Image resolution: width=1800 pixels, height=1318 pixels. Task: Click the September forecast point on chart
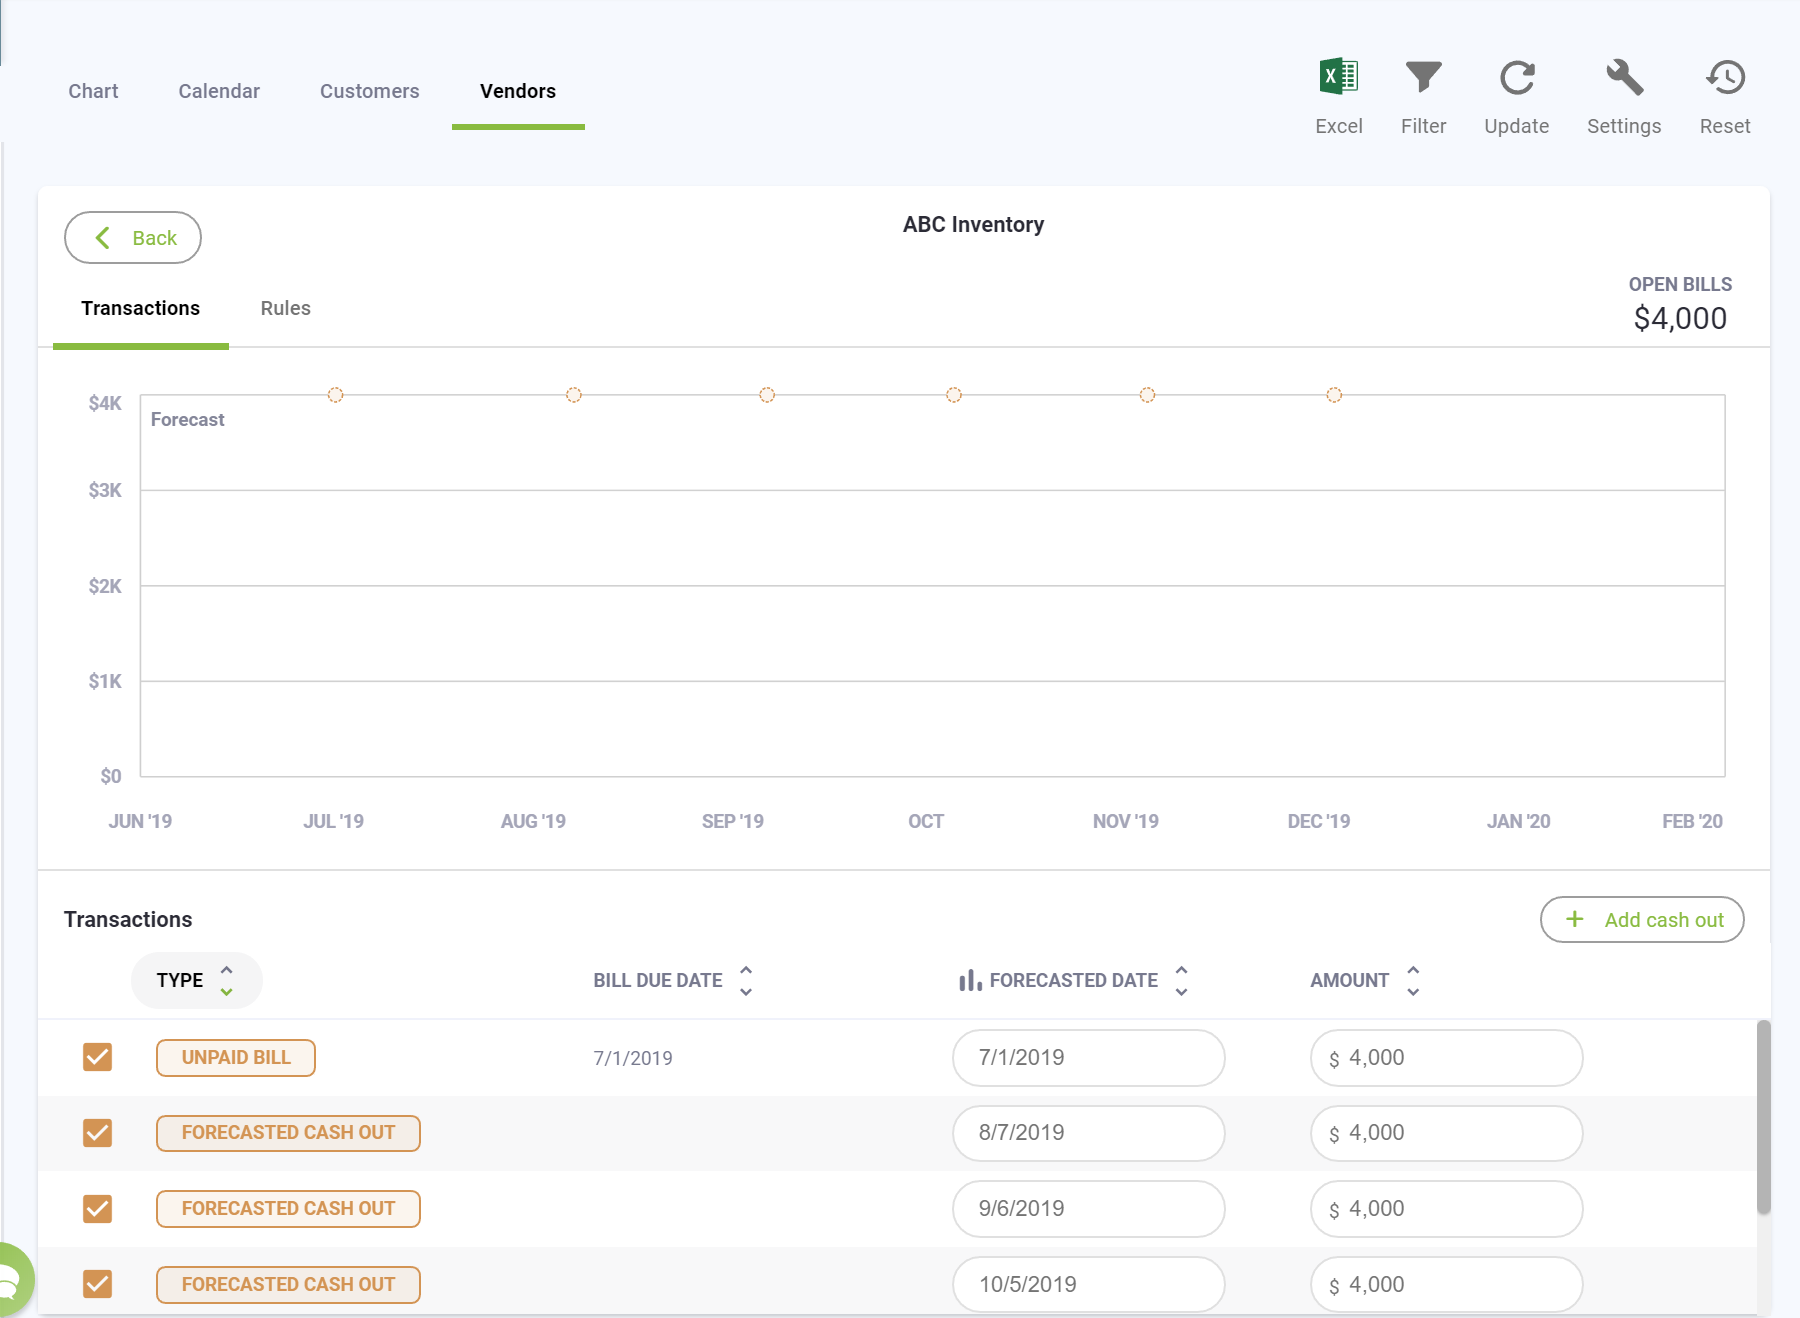point(767,395)
